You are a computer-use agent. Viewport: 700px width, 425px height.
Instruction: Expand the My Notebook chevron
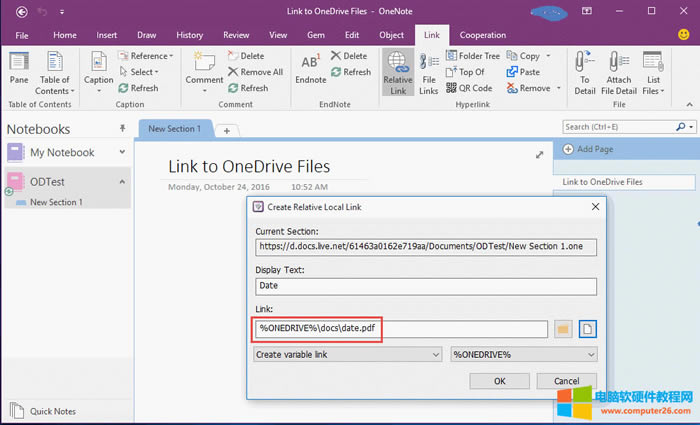[123, 153]
